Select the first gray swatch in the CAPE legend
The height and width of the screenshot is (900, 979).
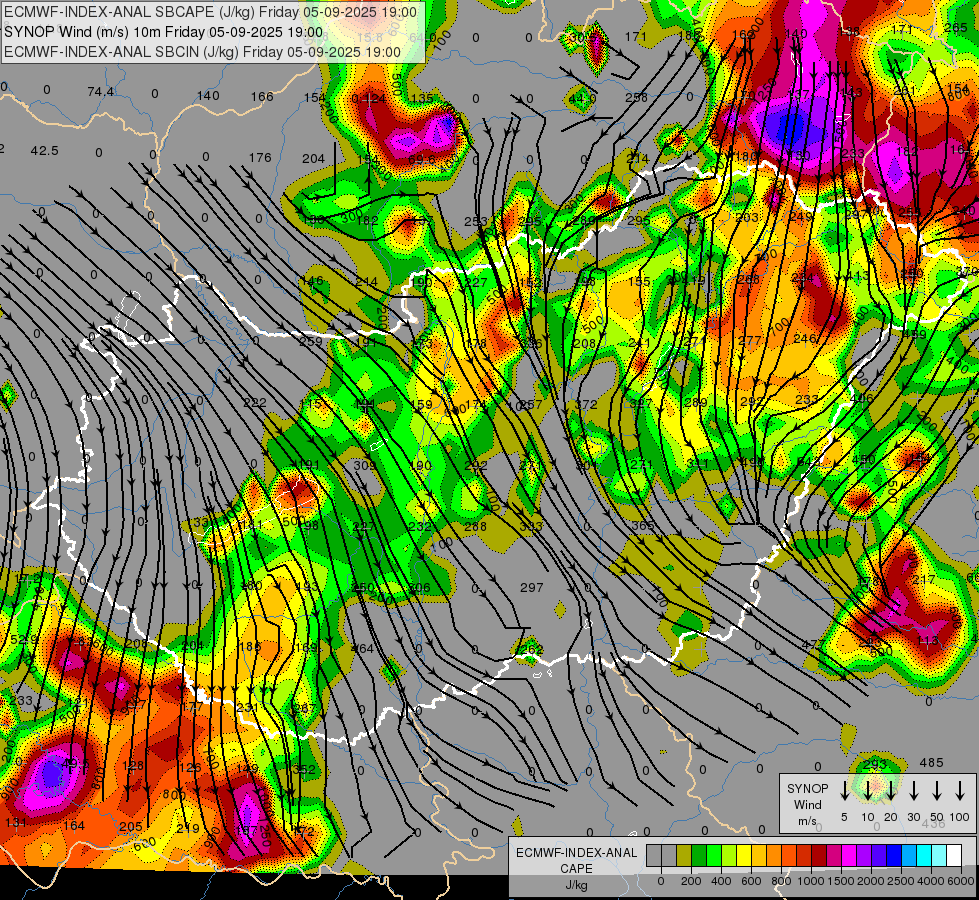pyautogui.click(x=654, y=855)
